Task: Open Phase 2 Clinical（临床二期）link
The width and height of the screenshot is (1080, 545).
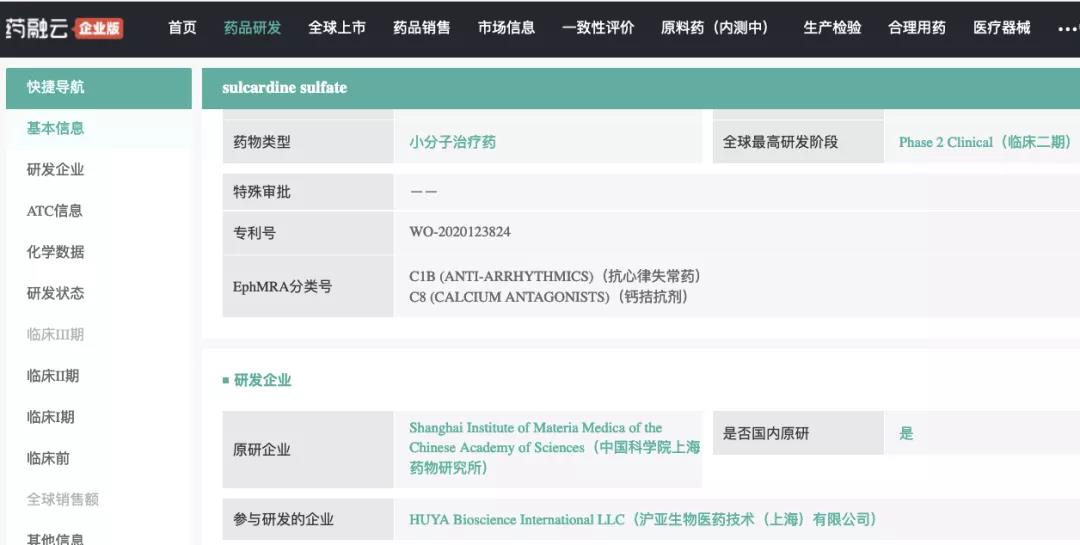Action: click(984, 142)
